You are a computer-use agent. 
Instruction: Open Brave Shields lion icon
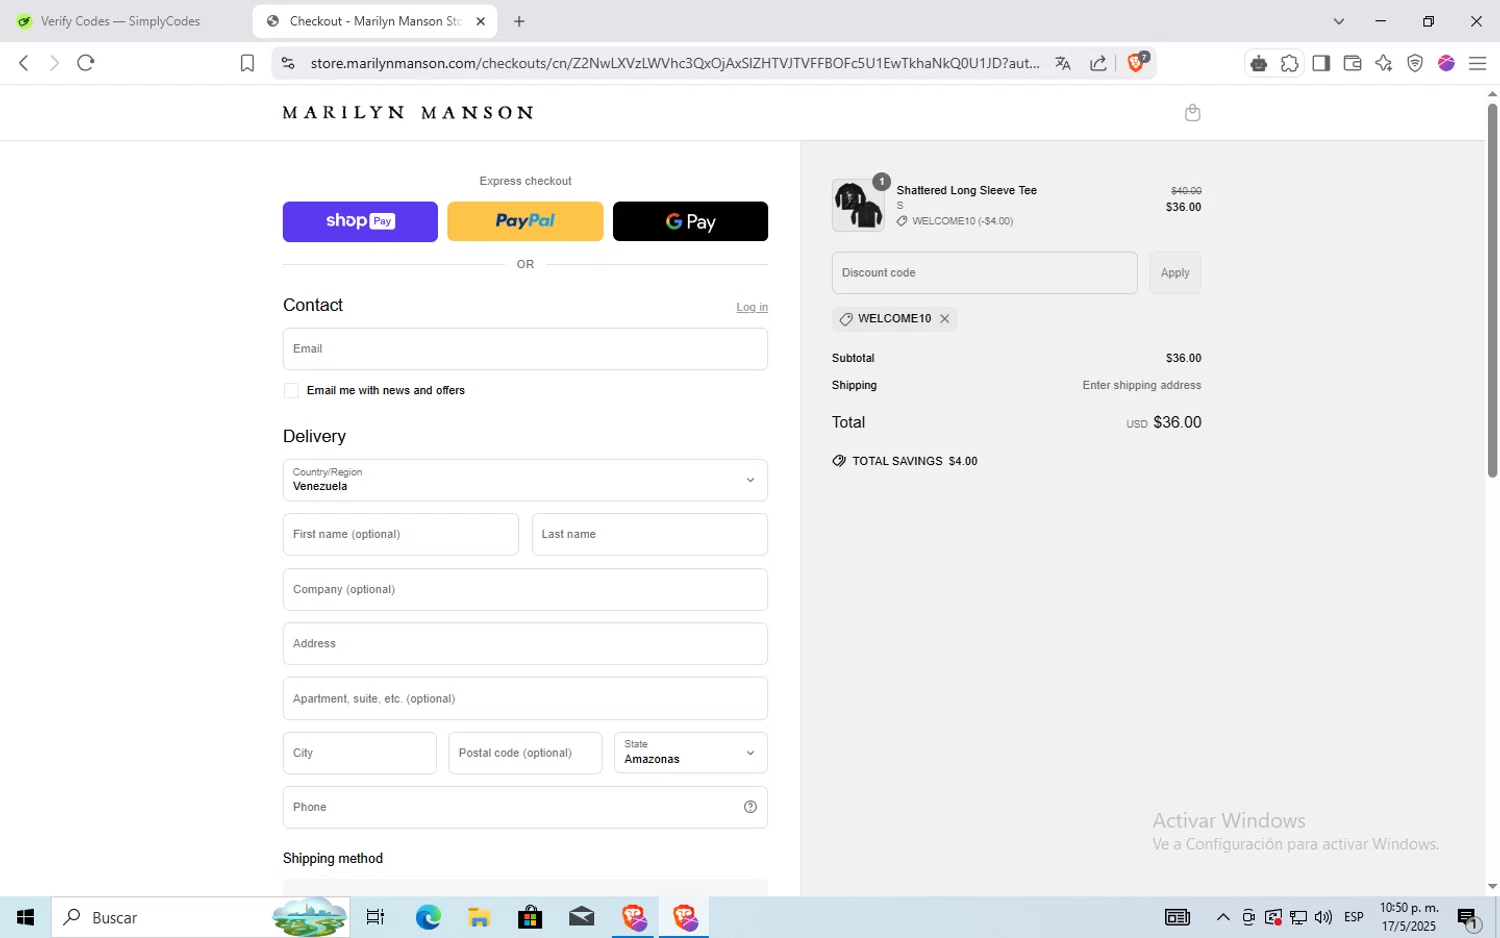(1137, 62)
